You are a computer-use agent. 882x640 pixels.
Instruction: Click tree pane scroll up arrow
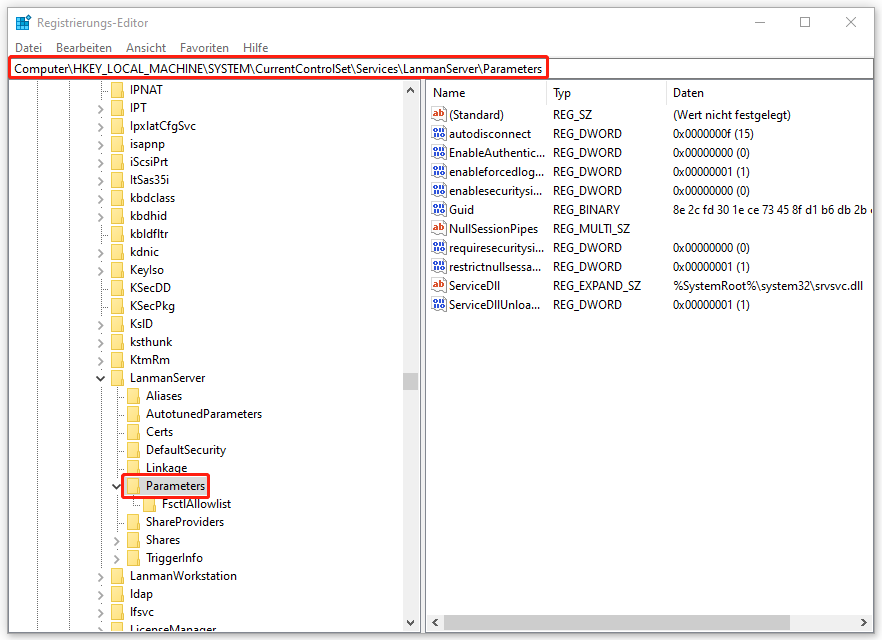click(411, 90)
